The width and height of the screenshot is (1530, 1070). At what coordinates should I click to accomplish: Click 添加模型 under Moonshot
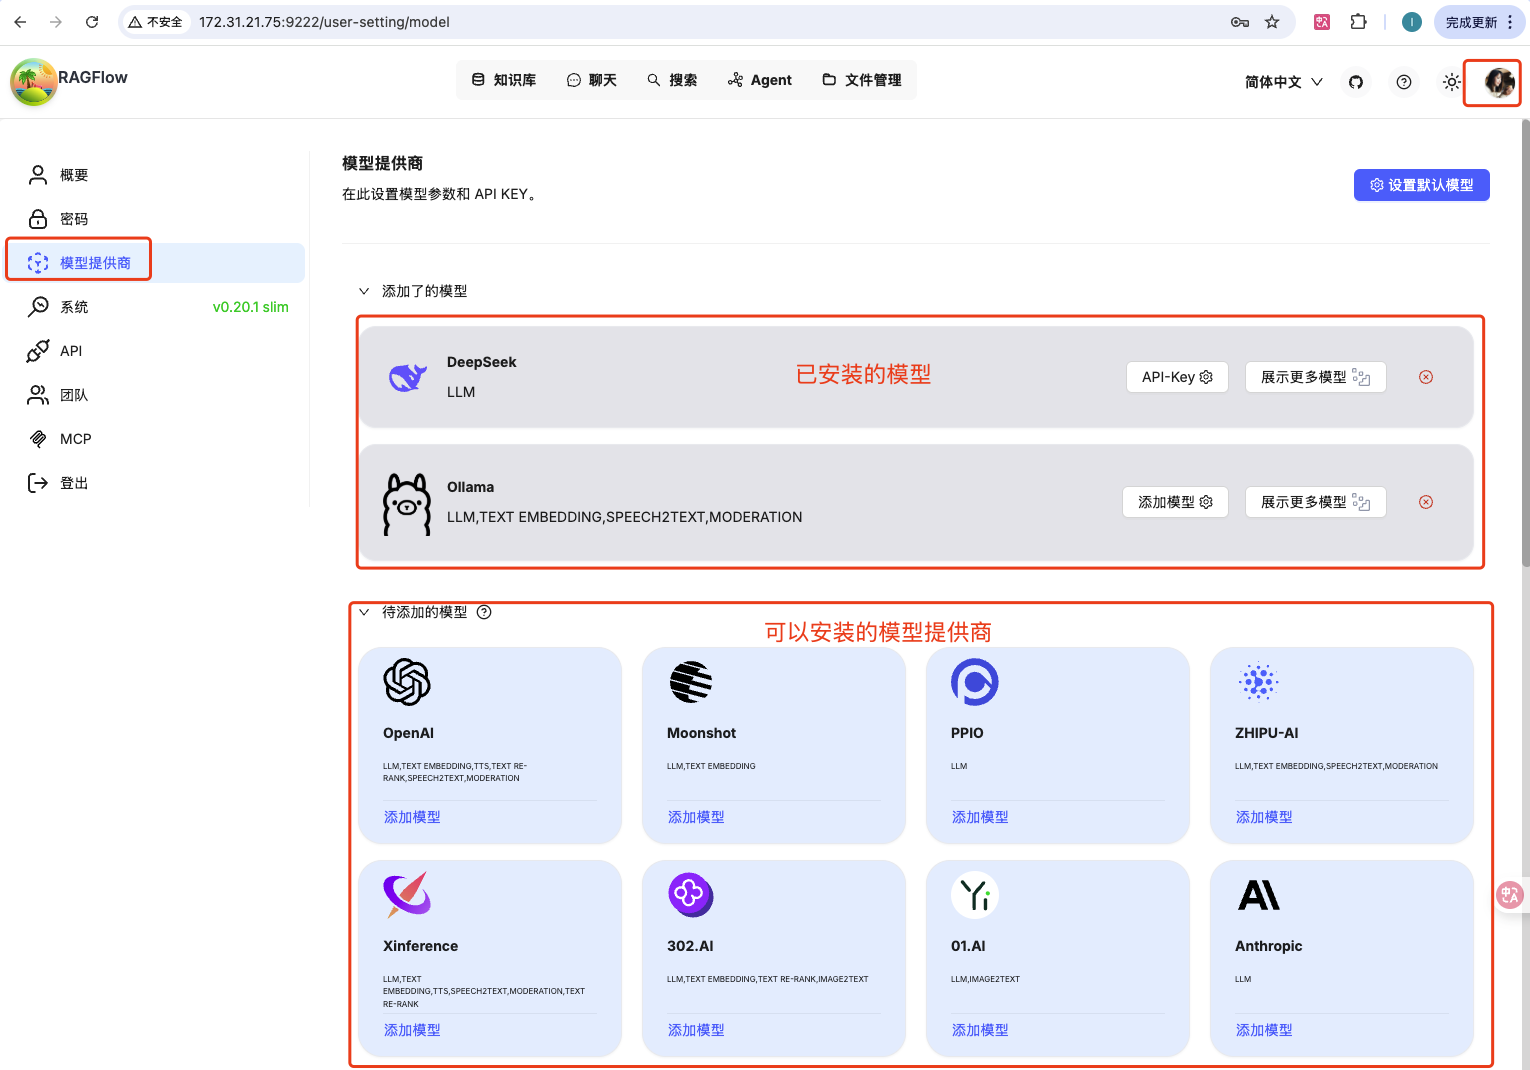[x=696, y=817]
